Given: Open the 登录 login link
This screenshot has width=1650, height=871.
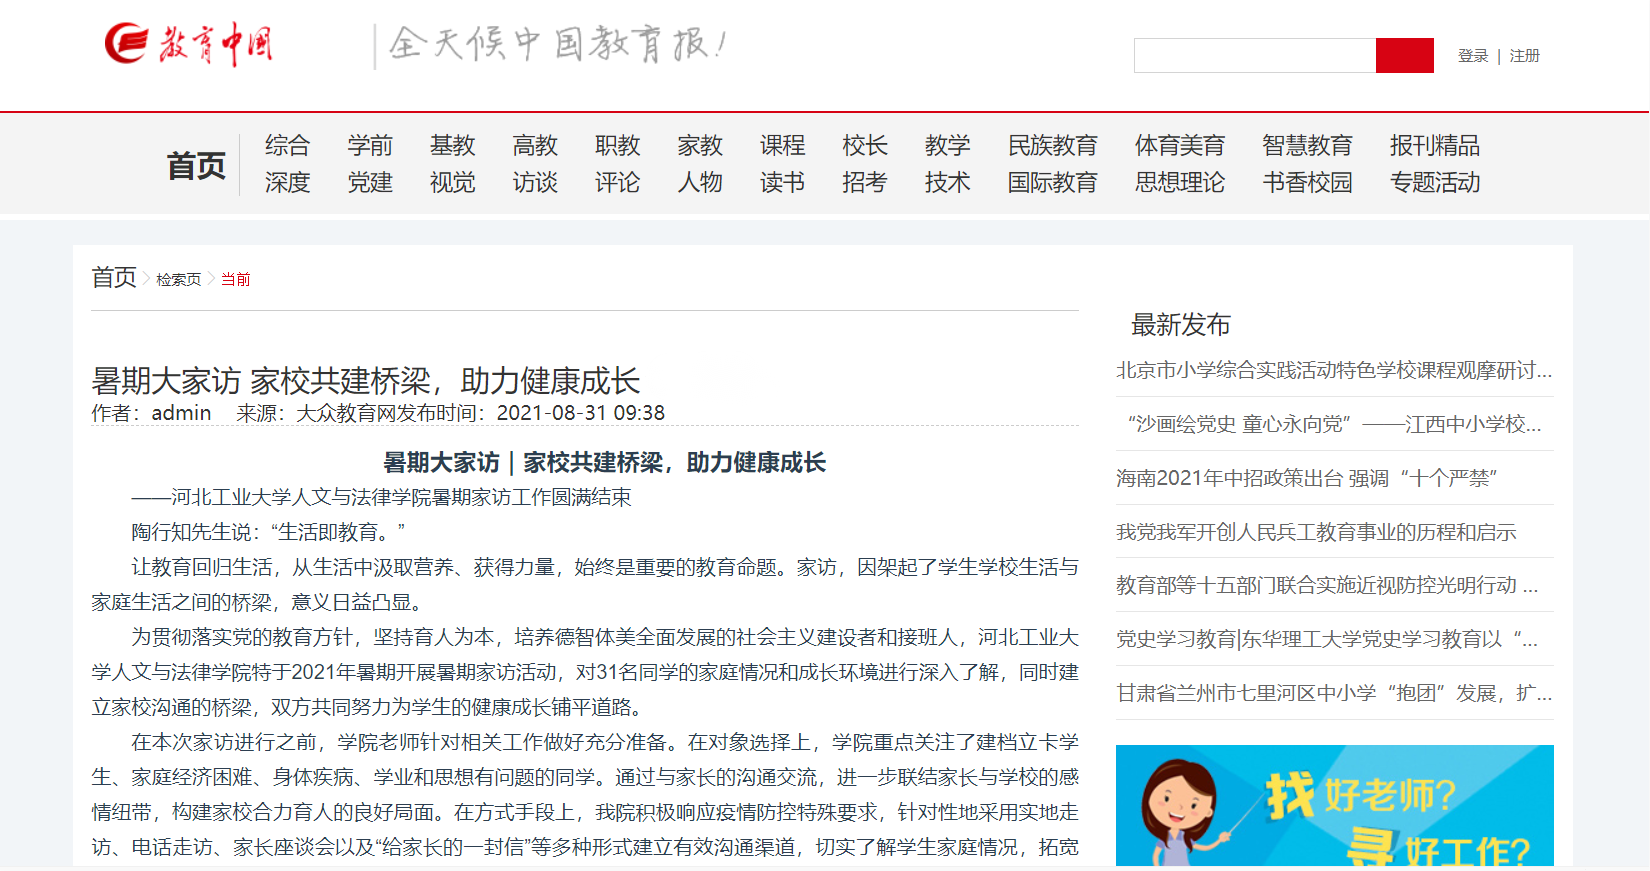Looking at the screenshot, I should [x=1472, y=56].
